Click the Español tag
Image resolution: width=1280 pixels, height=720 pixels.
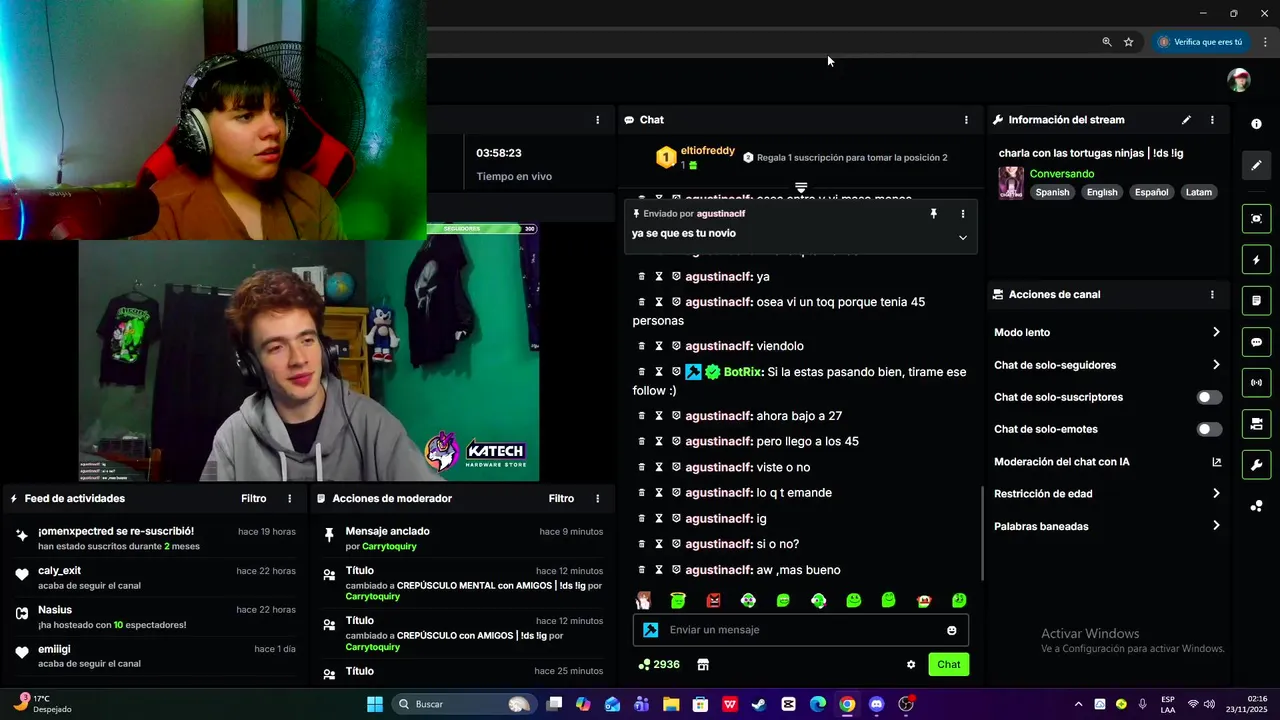1151,192
